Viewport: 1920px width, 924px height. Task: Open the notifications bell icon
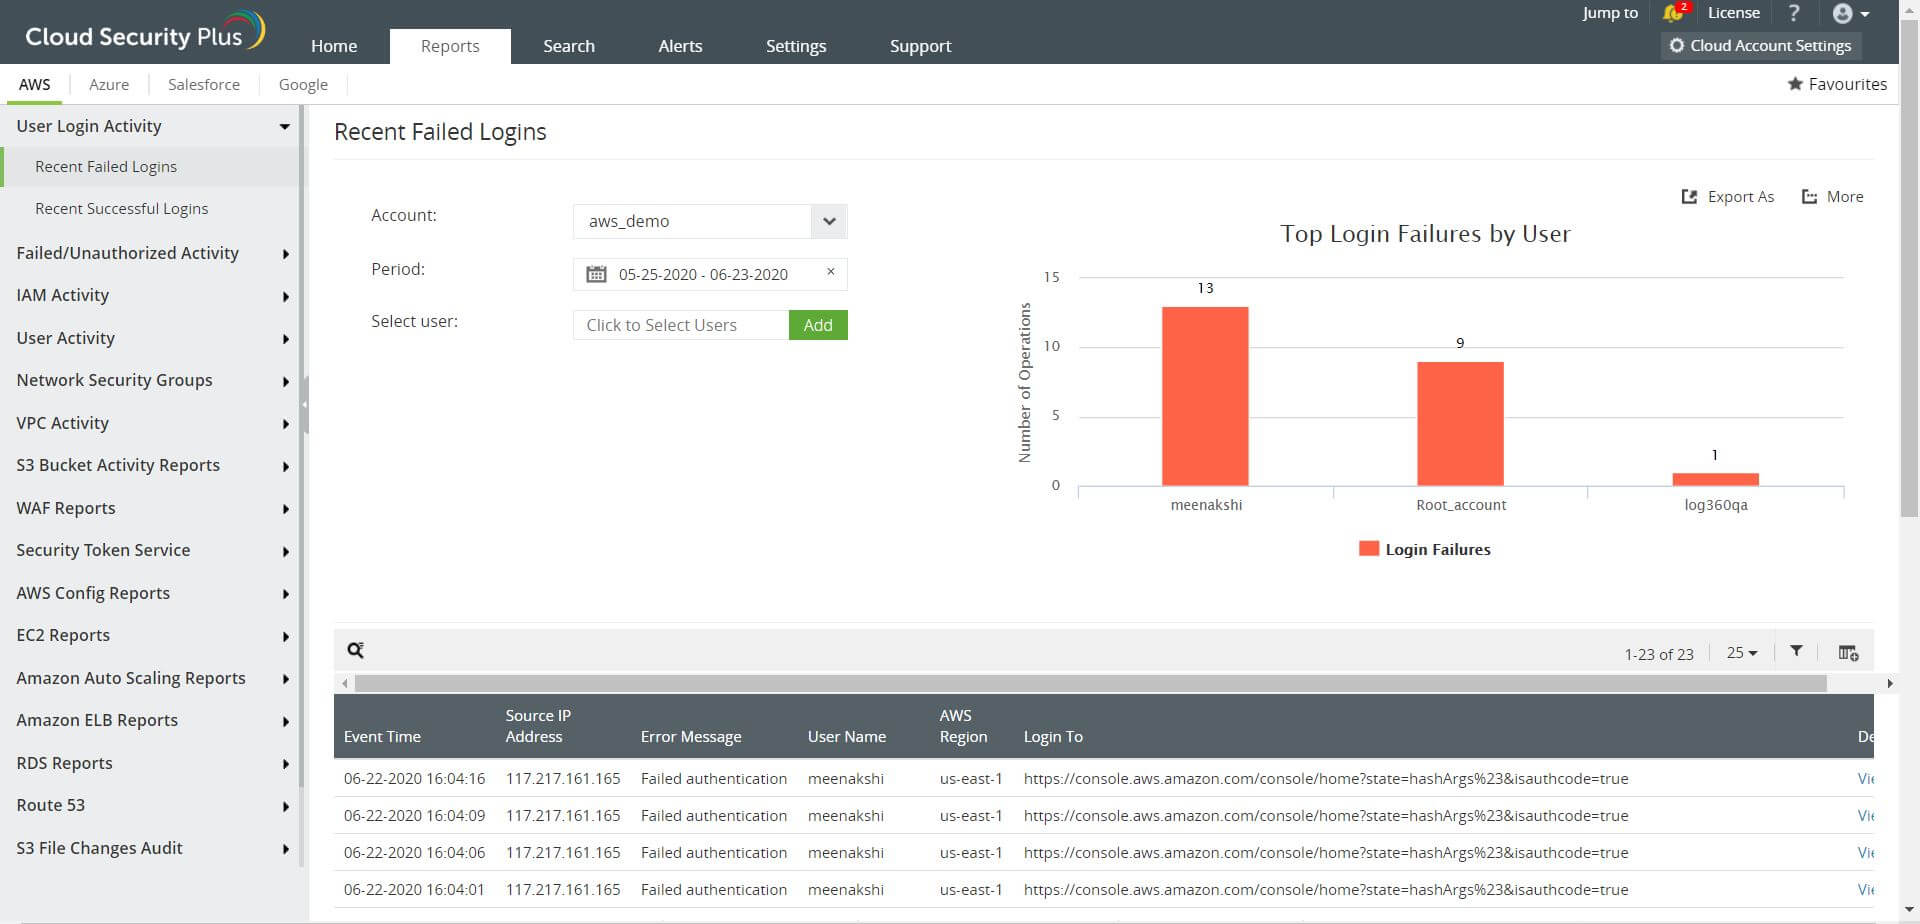[x=1674, y=13]
